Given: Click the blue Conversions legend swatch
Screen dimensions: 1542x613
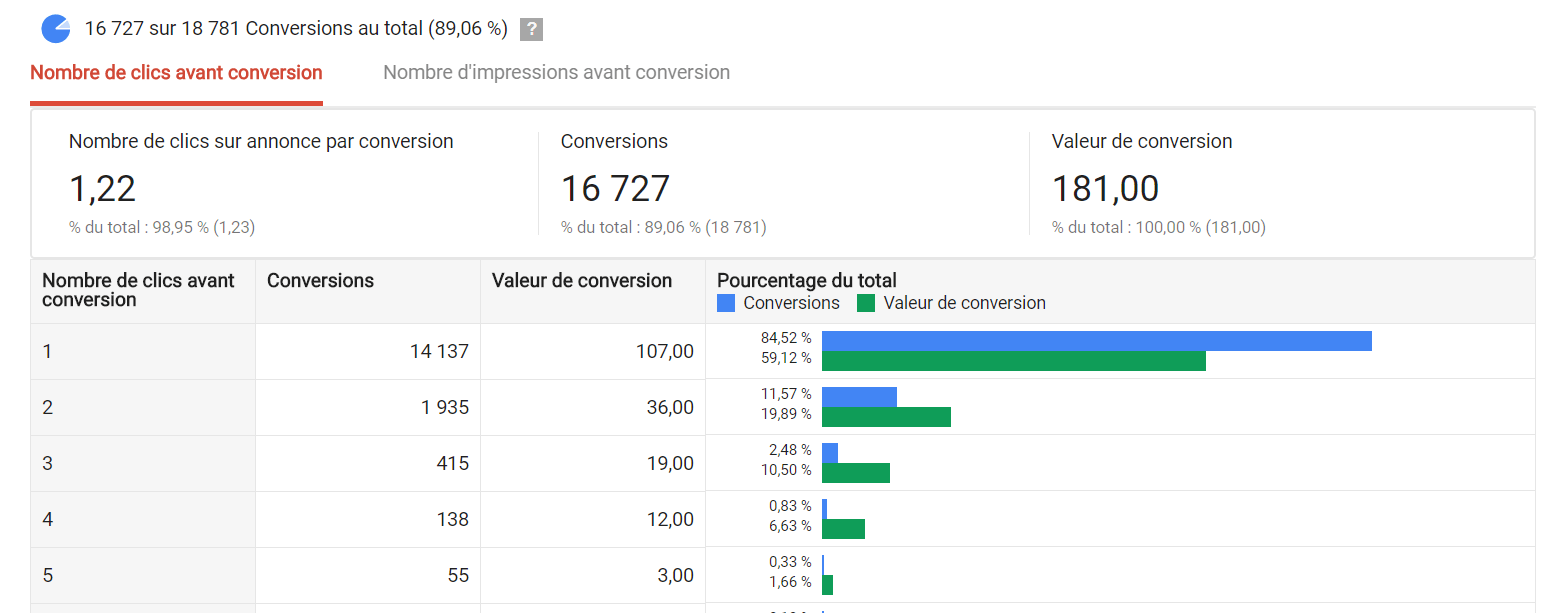Looking at the screenshot, I should 724,302.
